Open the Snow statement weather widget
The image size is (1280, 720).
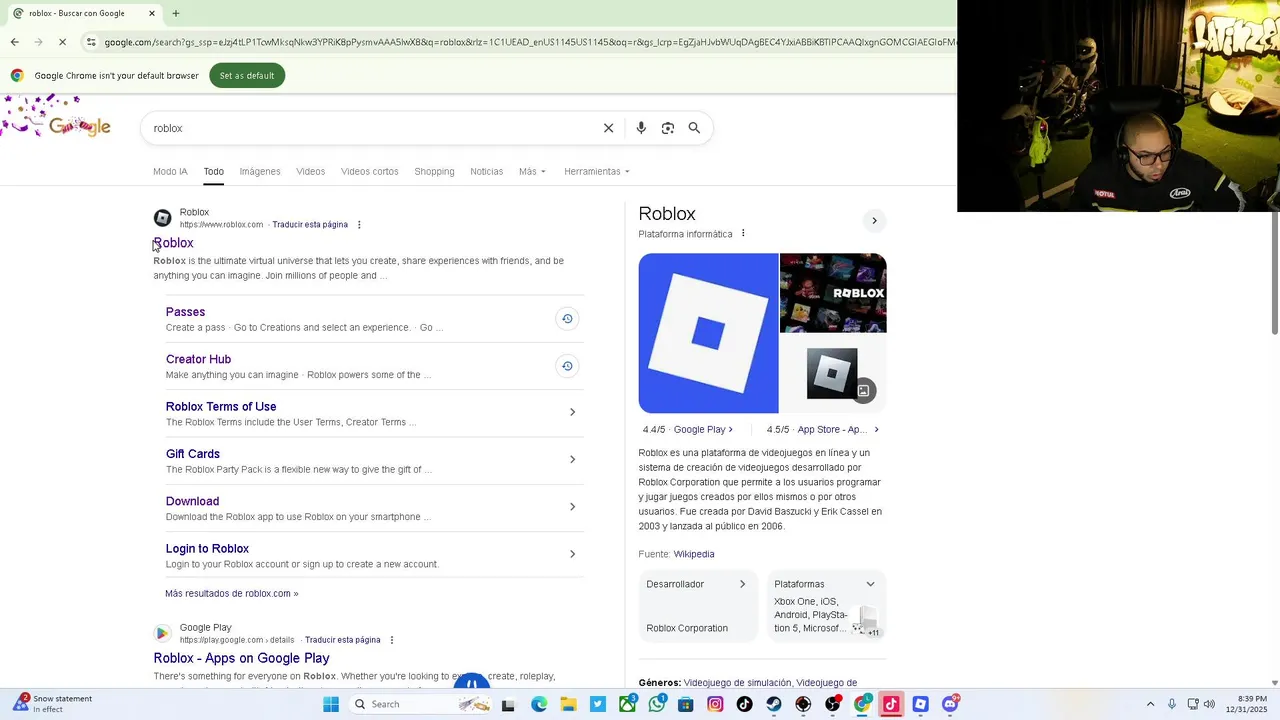point(52,704)
